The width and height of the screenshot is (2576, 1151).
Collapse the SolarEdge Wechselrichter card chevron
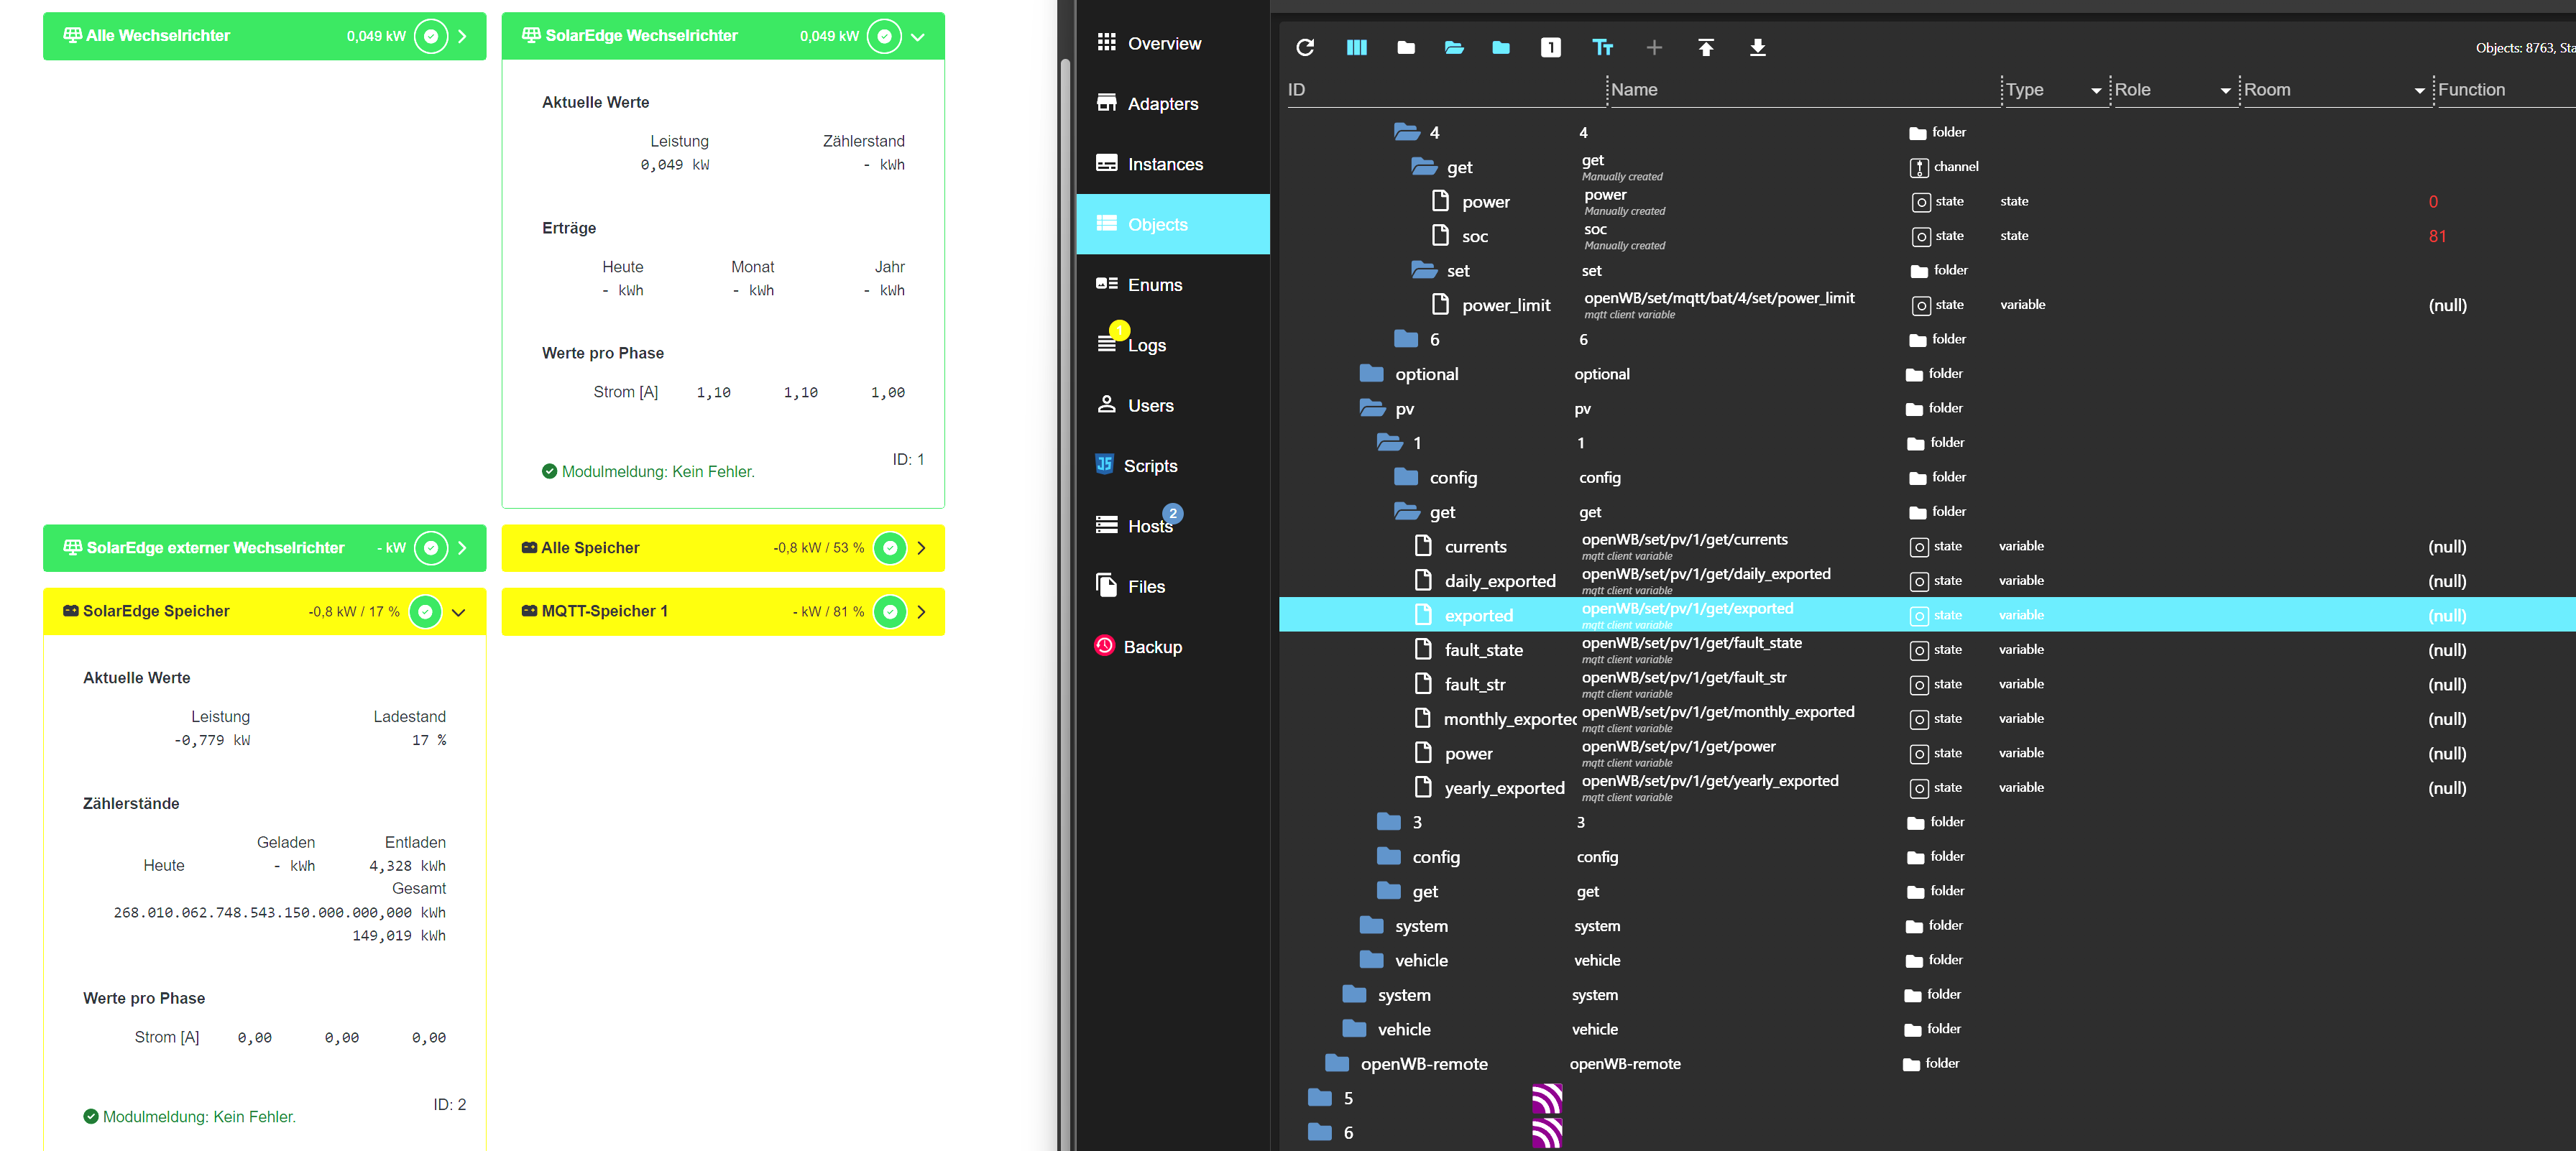pyautogui.click(x=918, y=37)
